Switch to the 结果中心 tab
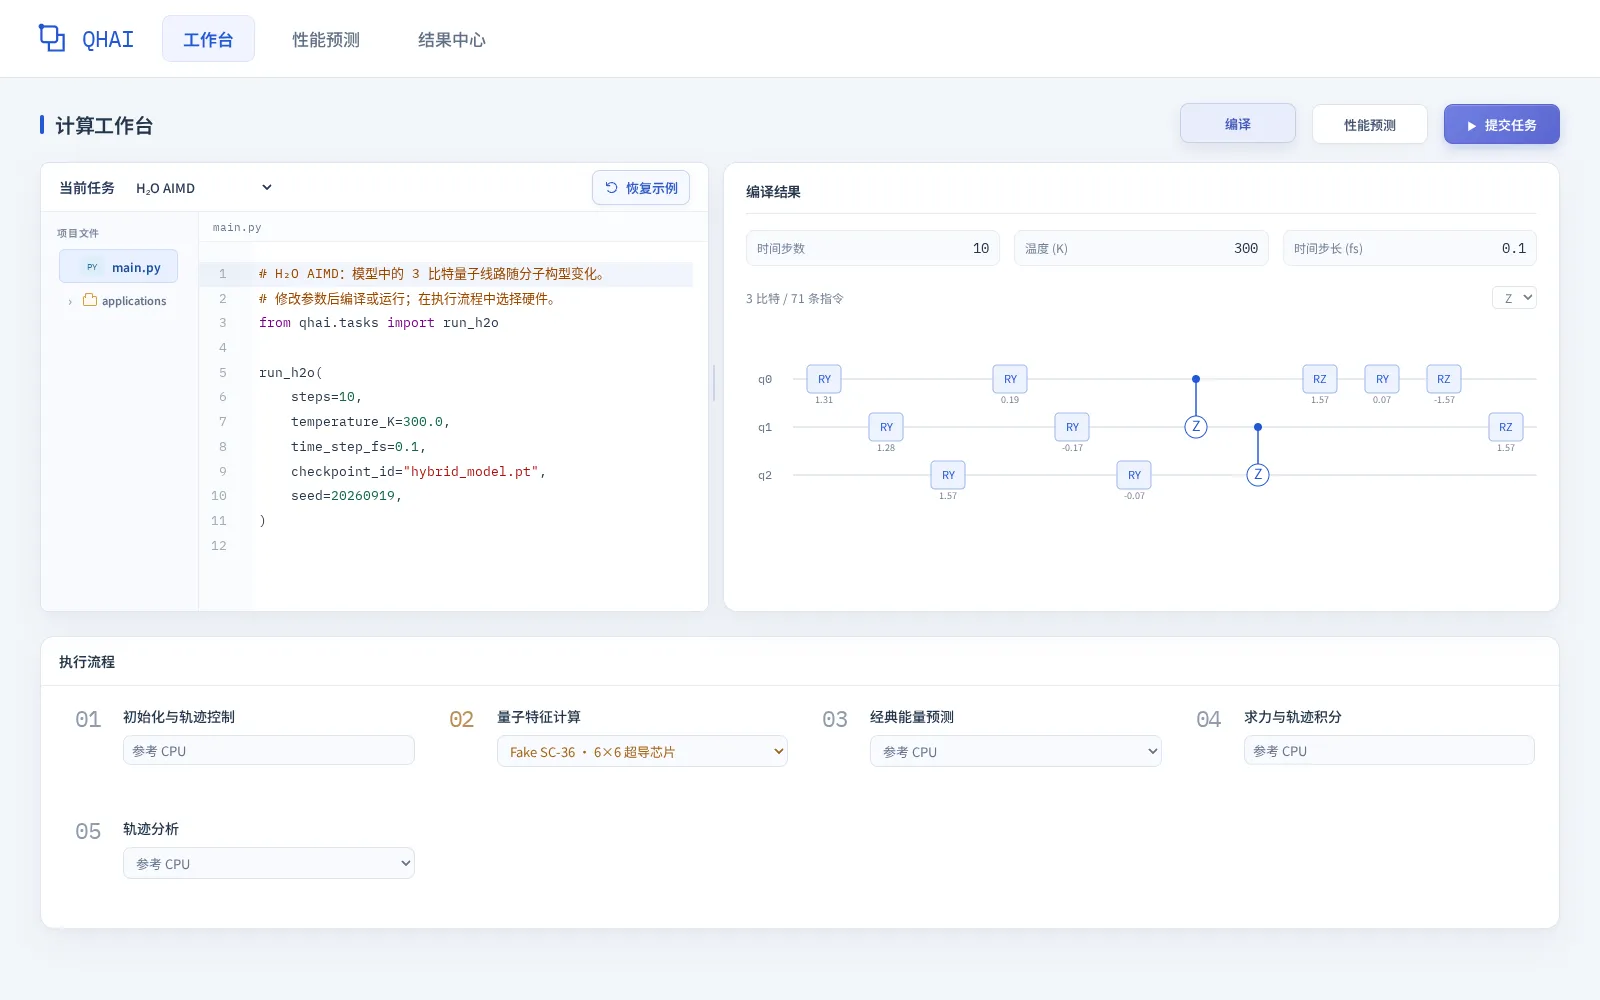 452,39
